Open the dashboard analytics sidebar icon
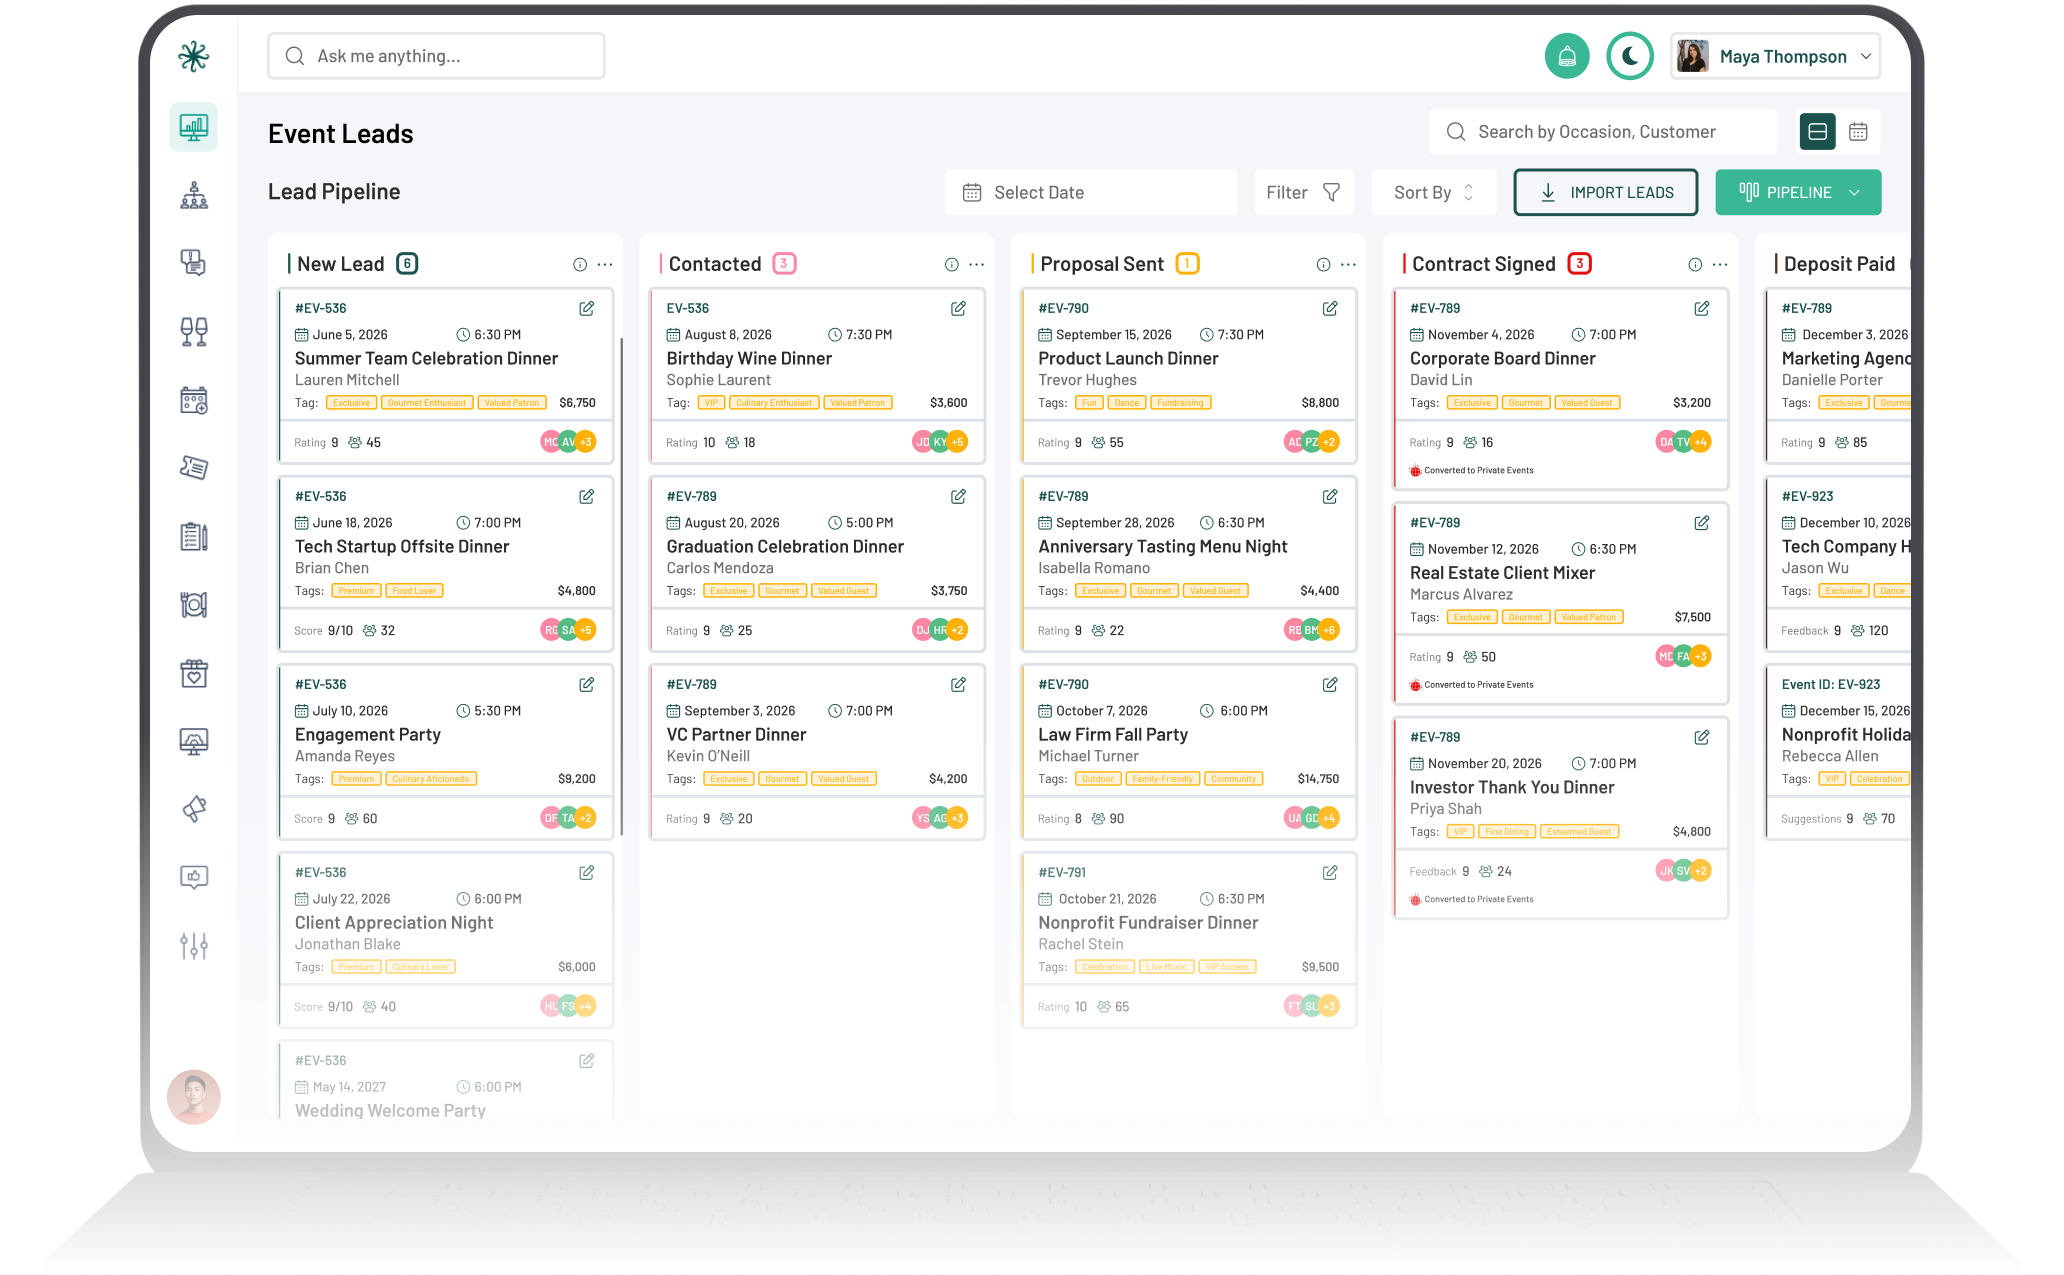The width and height of the screenshot is (2064, 1275). coord(194,128)
